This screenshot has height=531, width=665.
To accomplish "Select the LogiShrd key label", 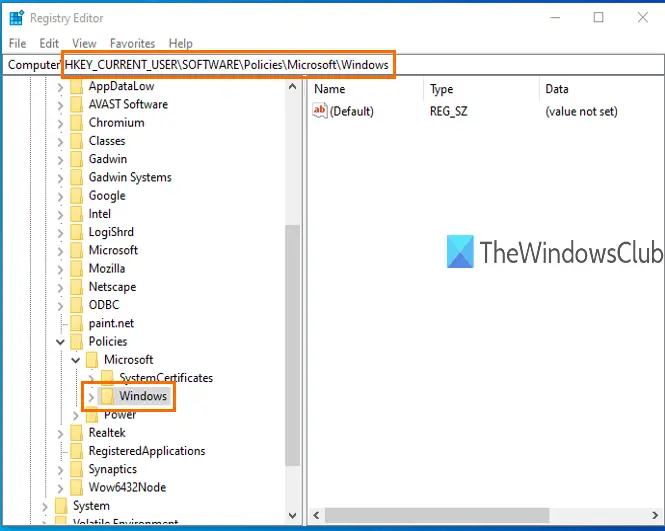I will (111, 232).
